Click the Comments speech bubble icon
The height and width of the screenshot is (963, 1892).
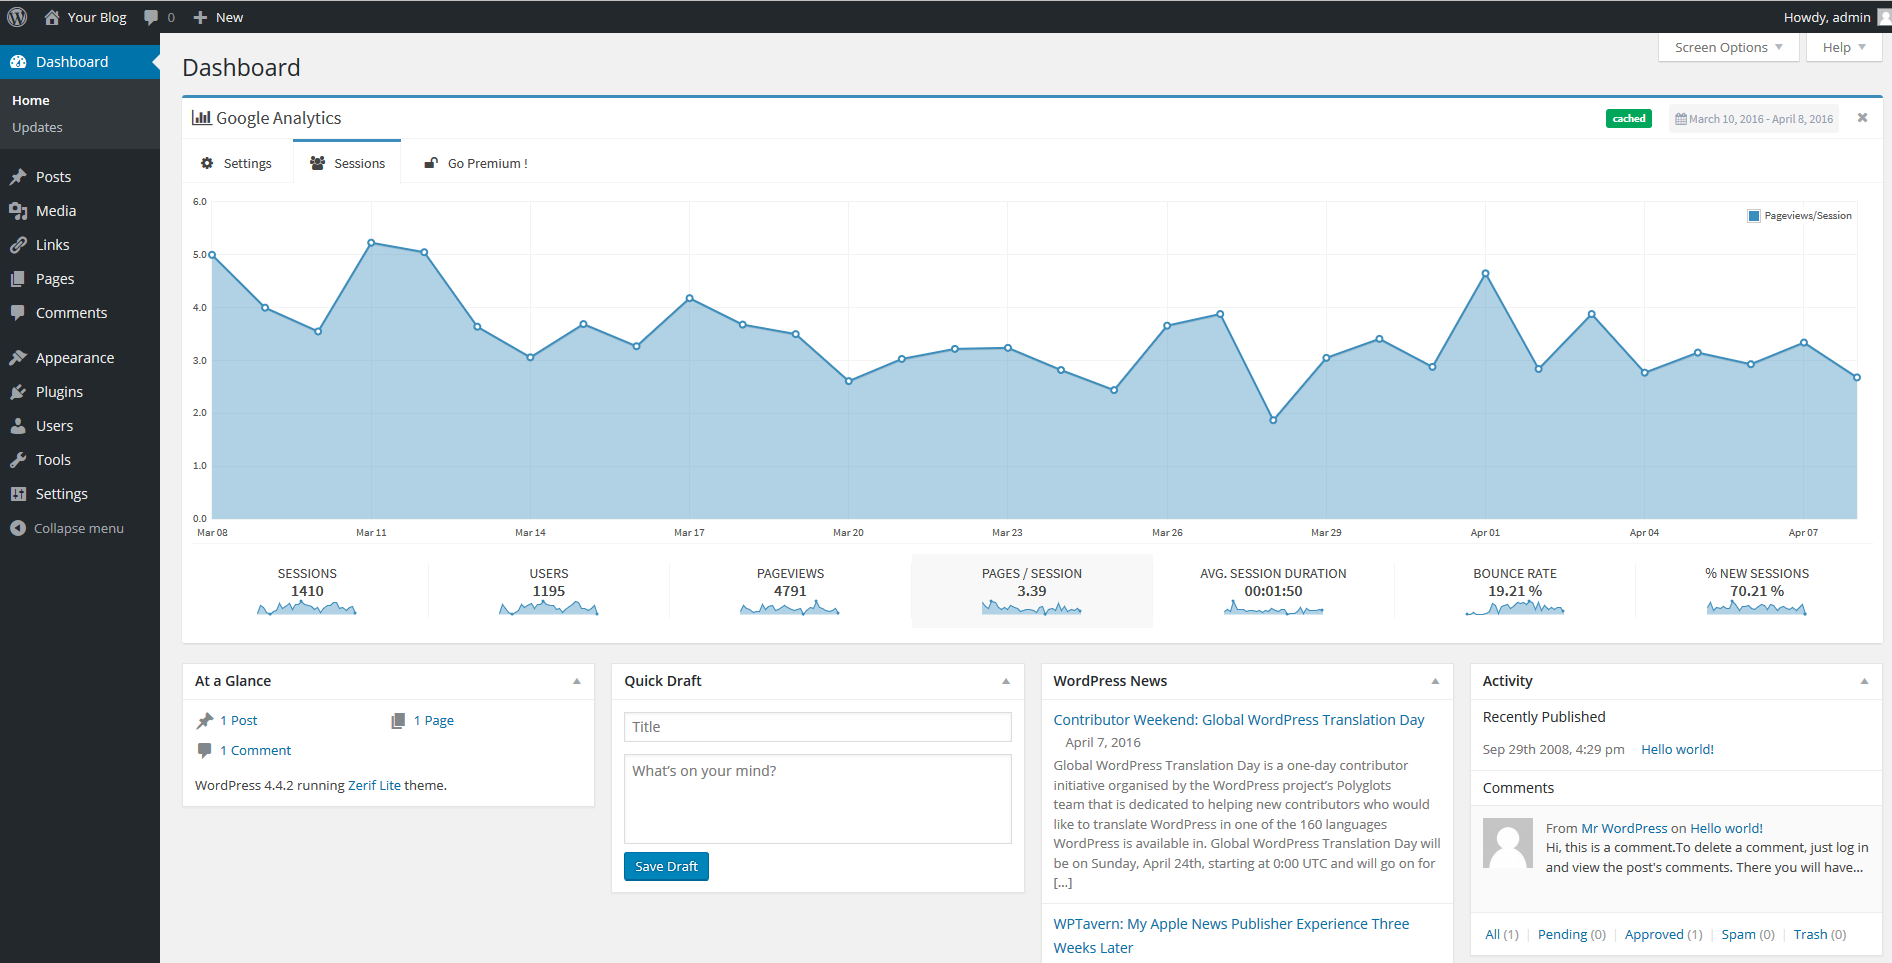18,313
